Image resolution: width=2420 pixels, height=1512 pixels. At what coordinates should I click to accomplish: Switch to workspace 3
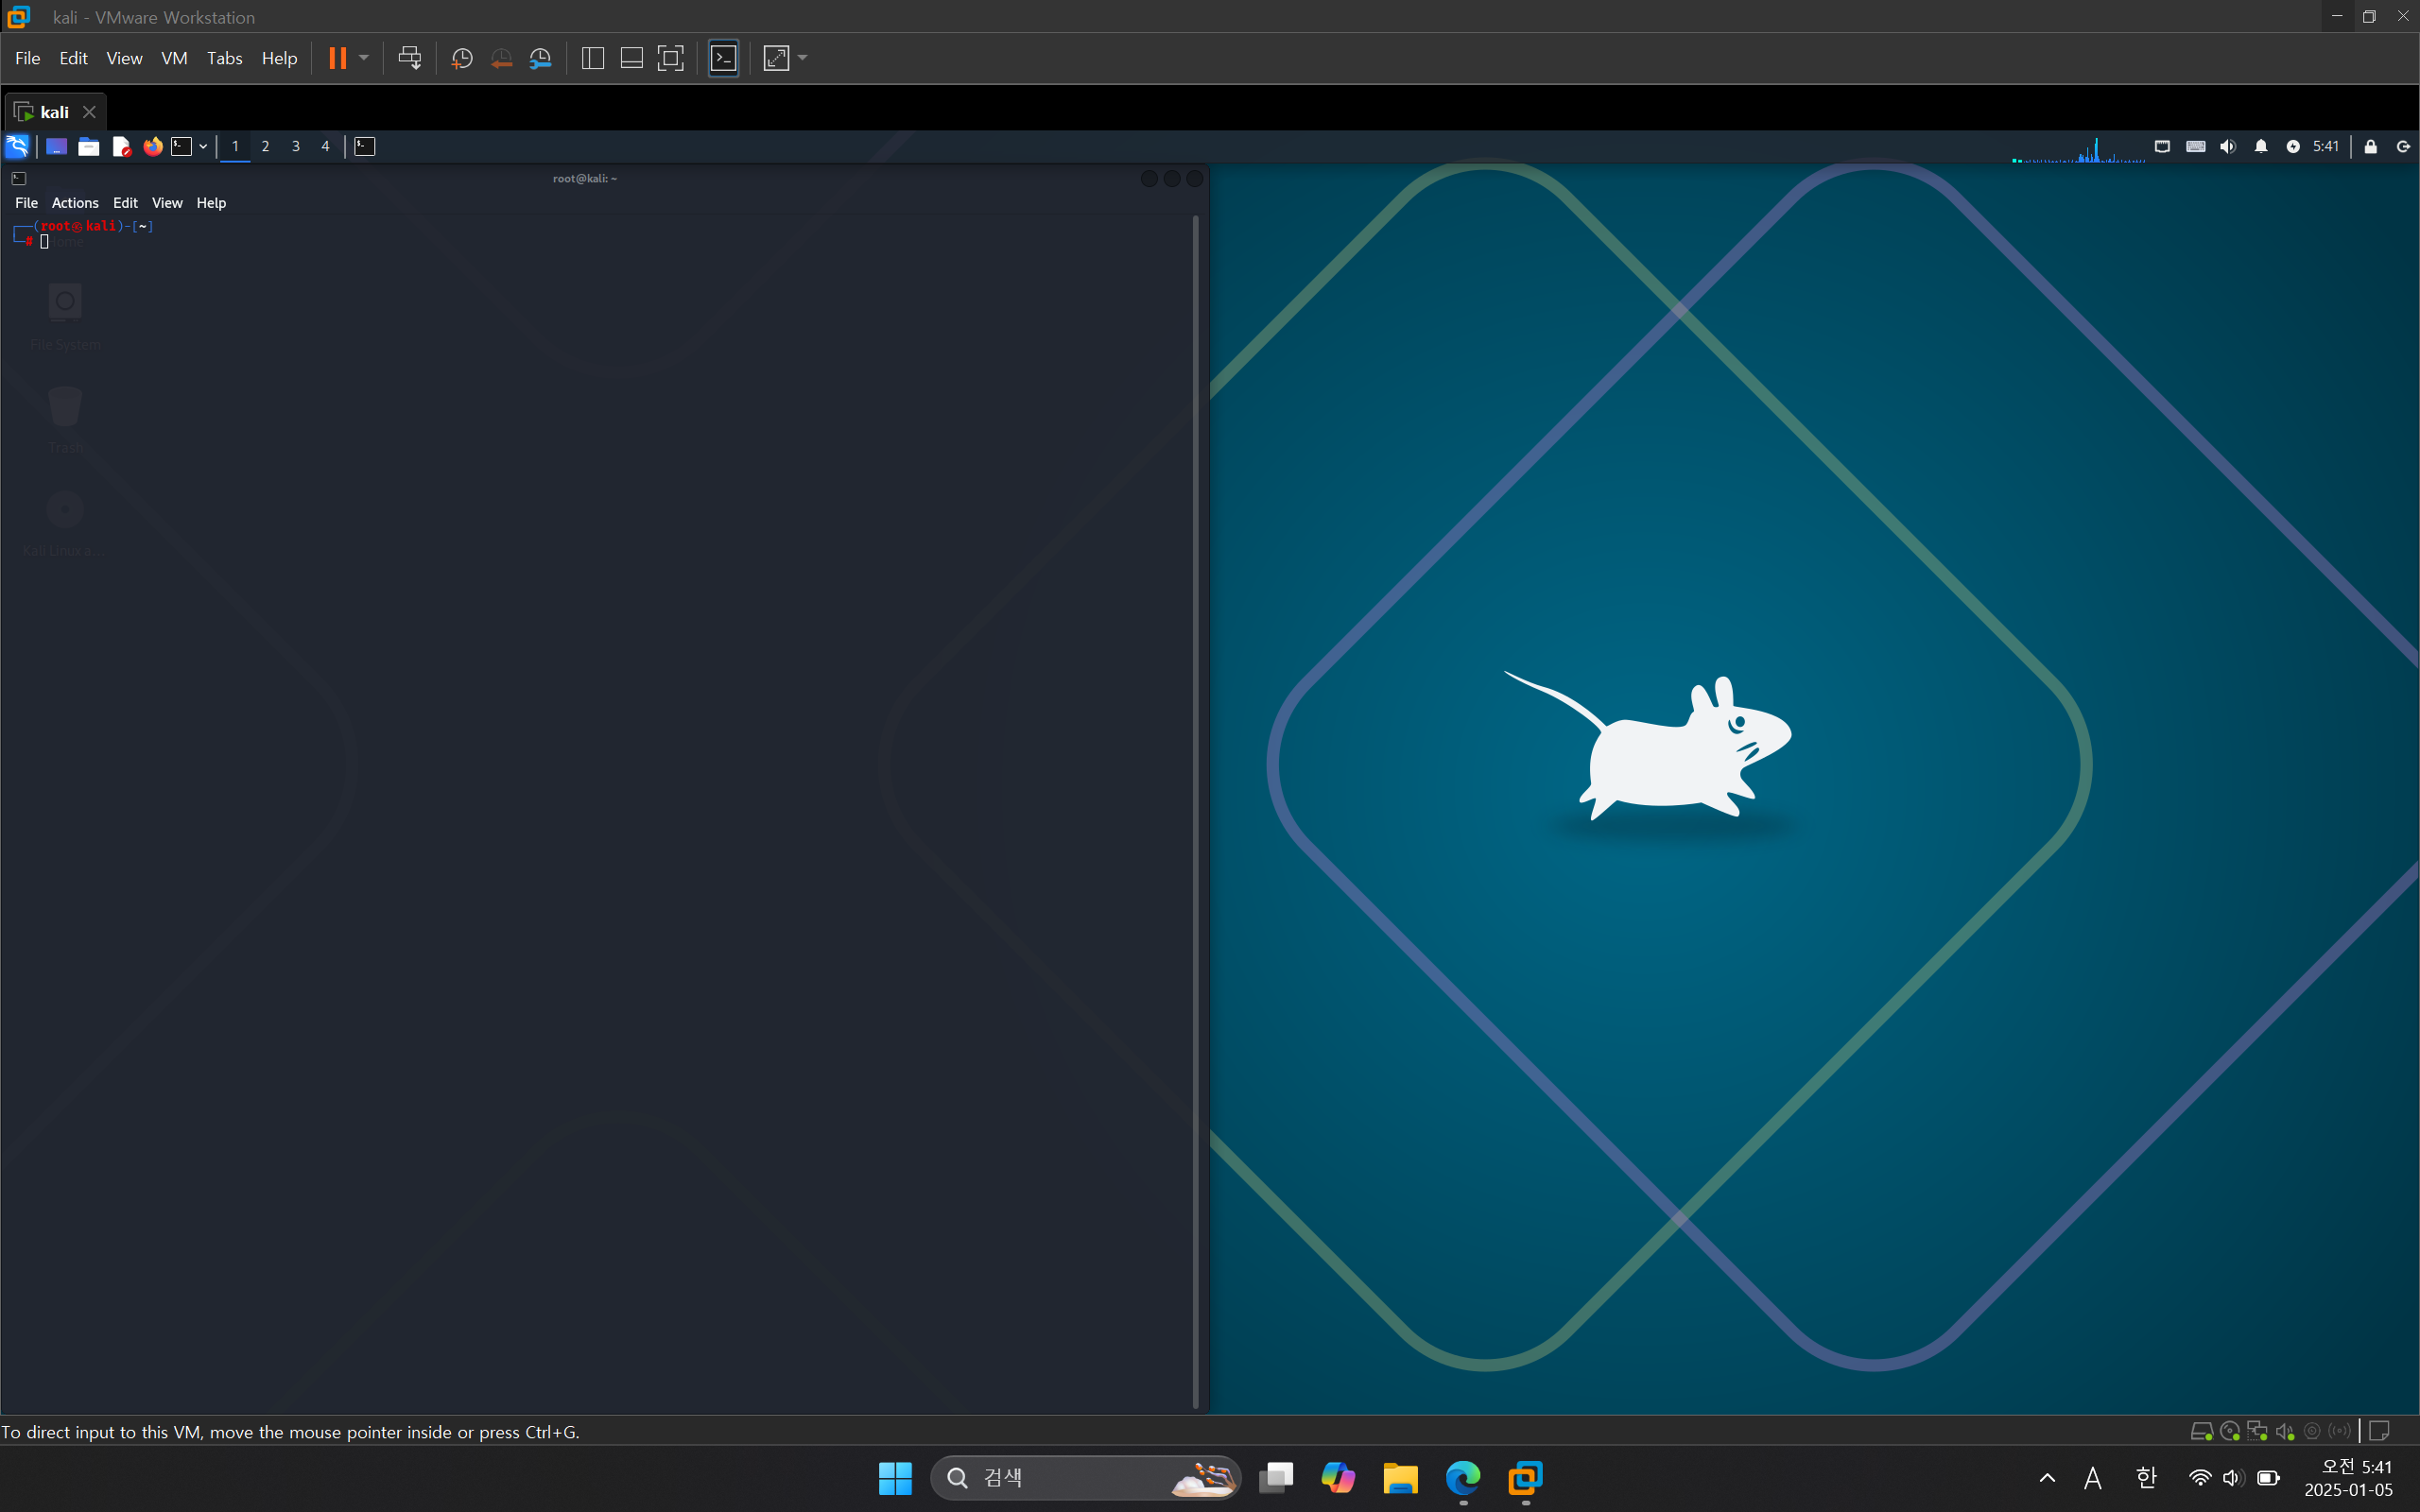[x=295, y=147]
